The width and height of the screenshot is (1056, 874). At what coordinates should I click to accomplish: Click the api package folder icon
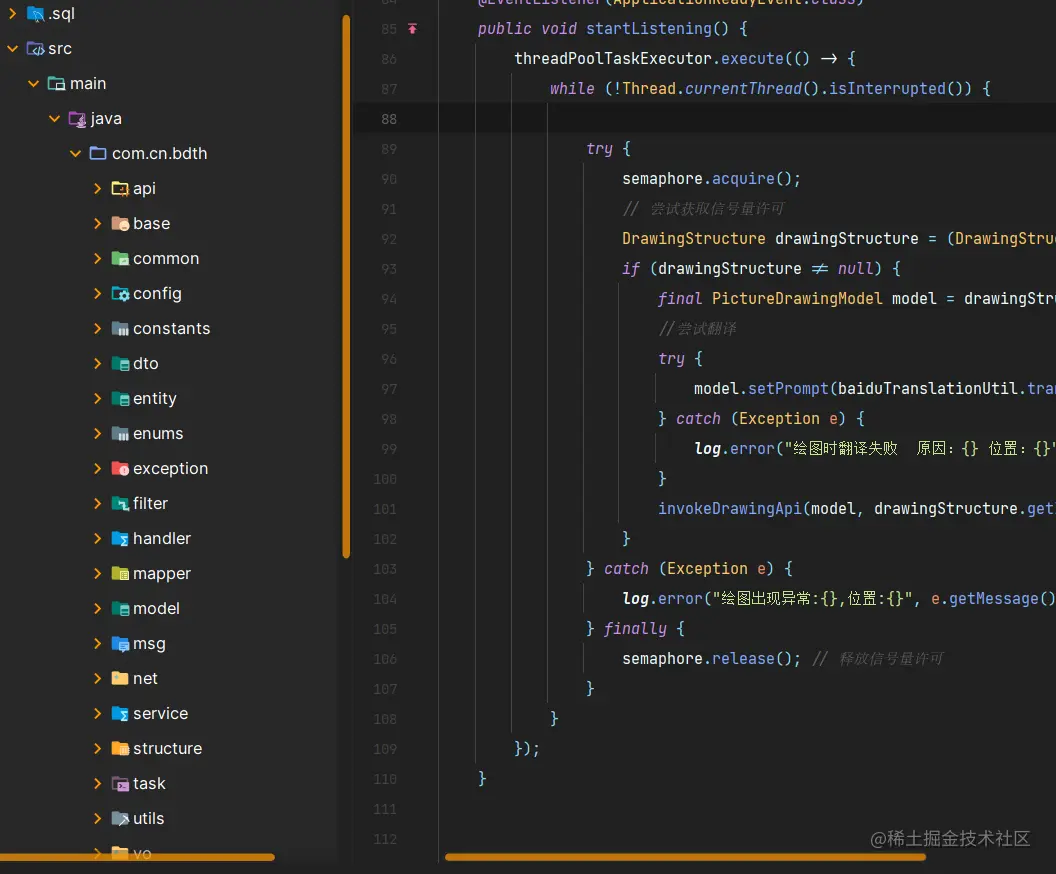[120, 189]
